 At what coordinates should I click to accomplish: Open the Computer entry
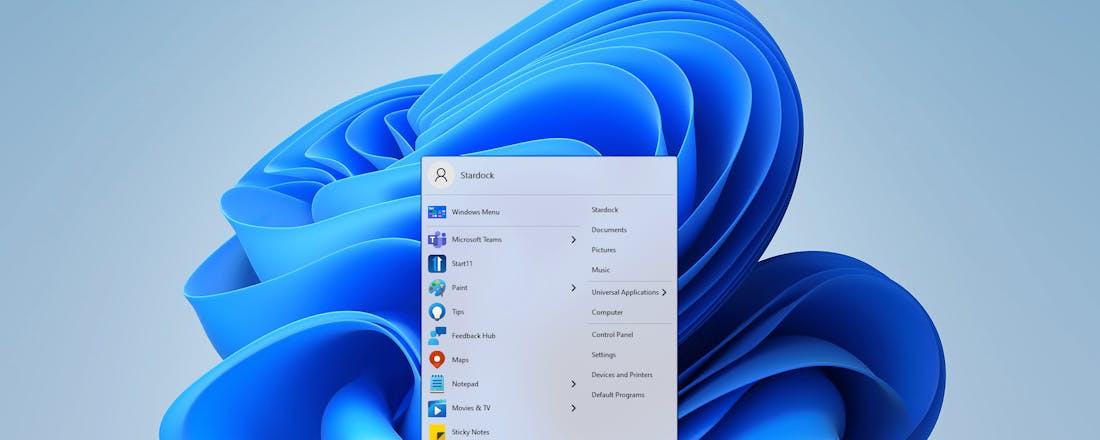[x=607, y=312]
